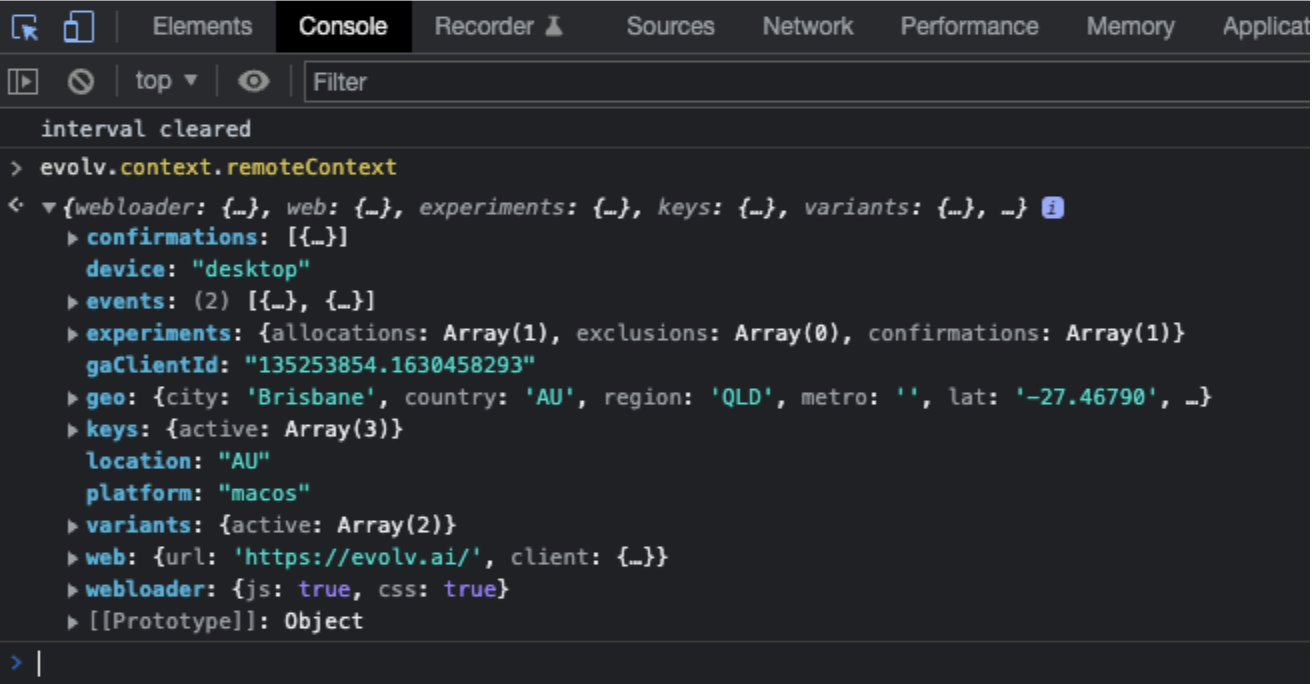Screen dimensions: 1312x684
Task: Toggle the device toolbar icon
Action: click(78, 27)
